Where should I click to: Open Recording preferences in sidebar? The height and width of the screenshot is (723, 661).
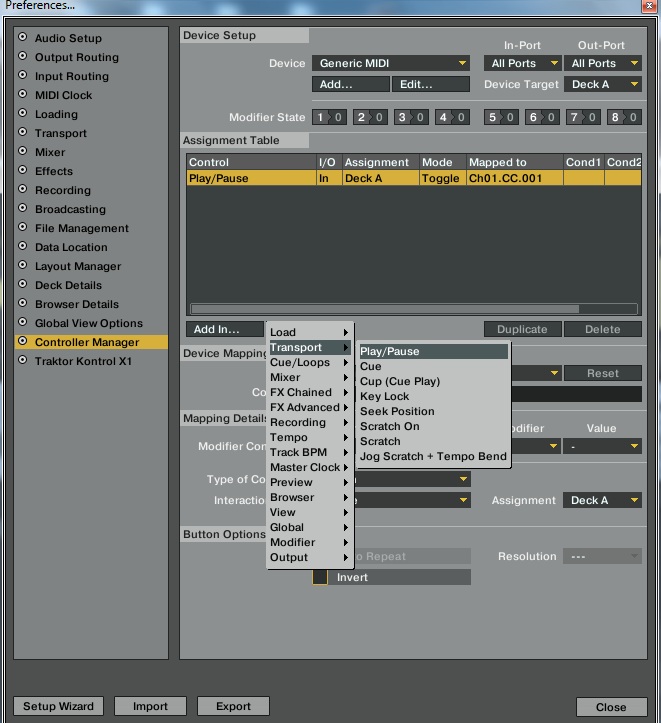pos(63,190)
